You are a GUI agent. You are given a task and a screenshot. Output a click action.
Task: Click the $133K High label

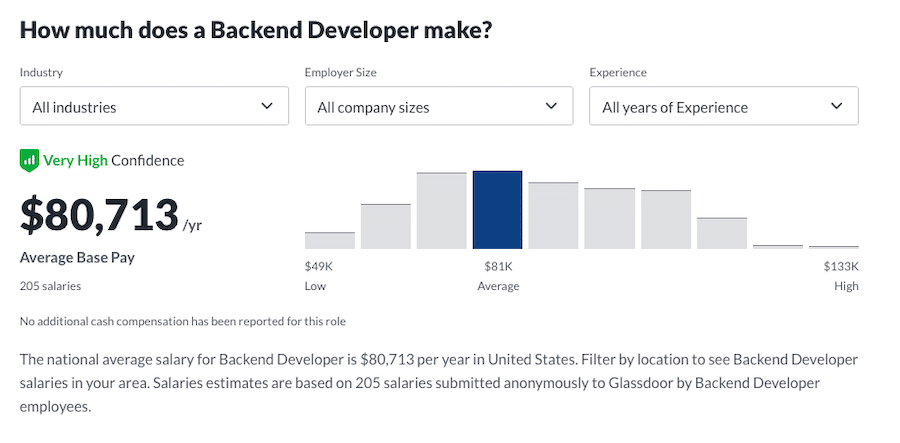pos(840,275)
